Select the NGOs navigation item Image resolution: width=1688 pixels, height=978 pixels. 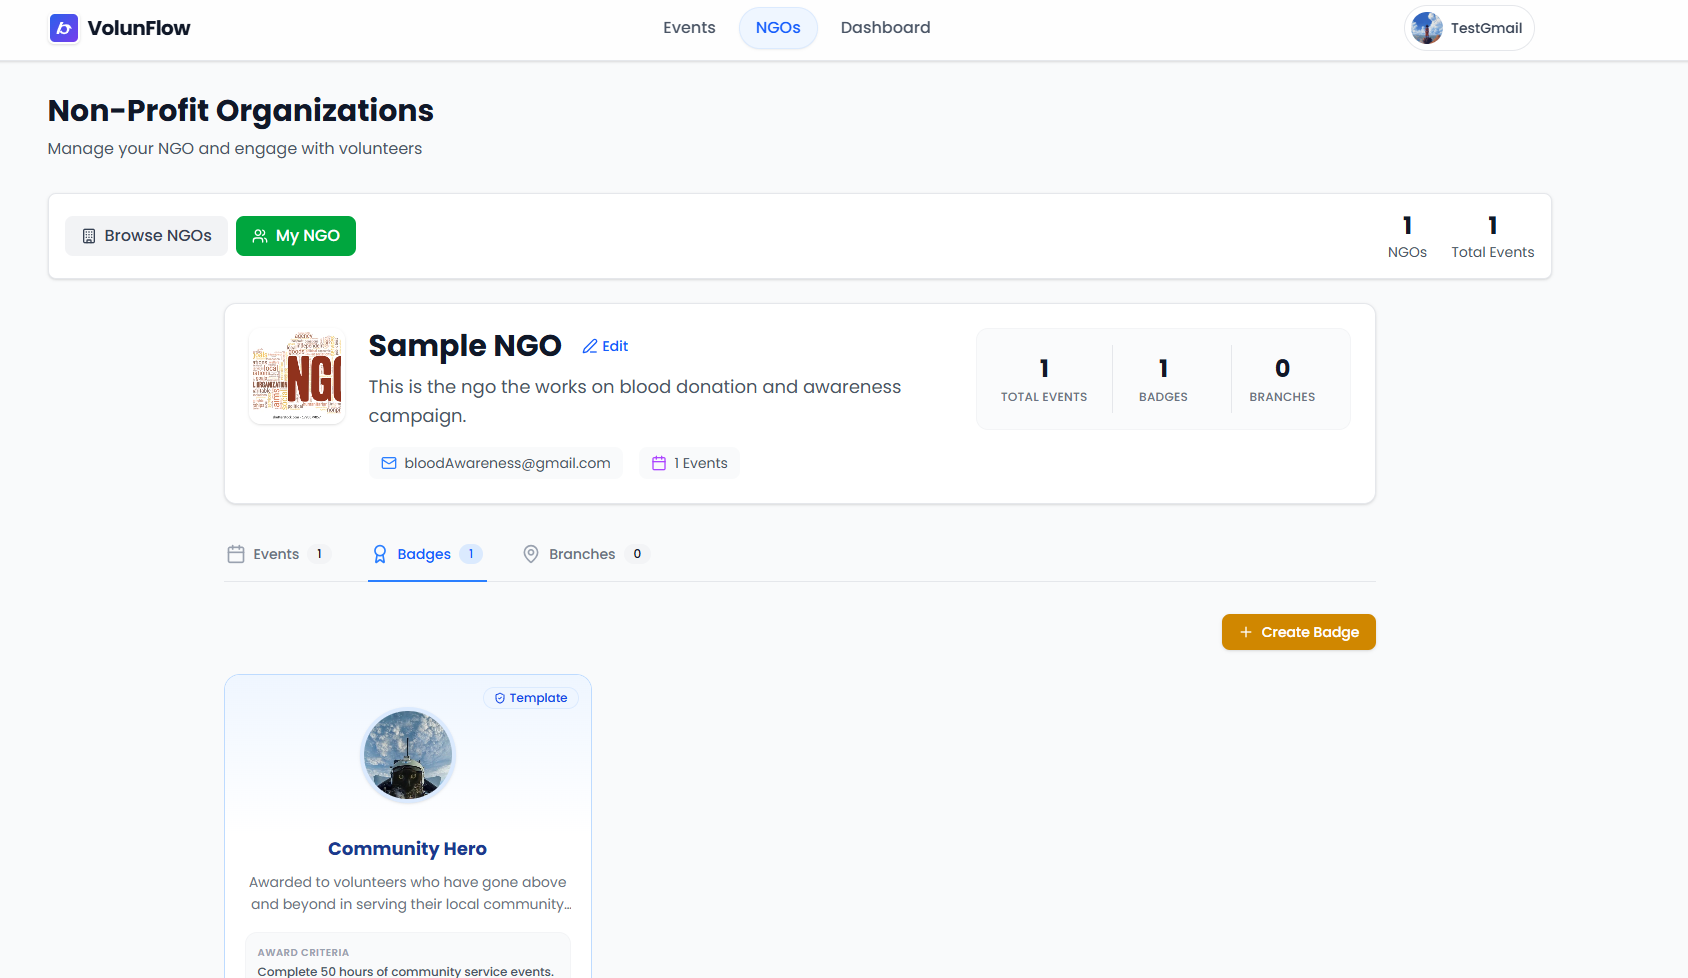[778, 28]
